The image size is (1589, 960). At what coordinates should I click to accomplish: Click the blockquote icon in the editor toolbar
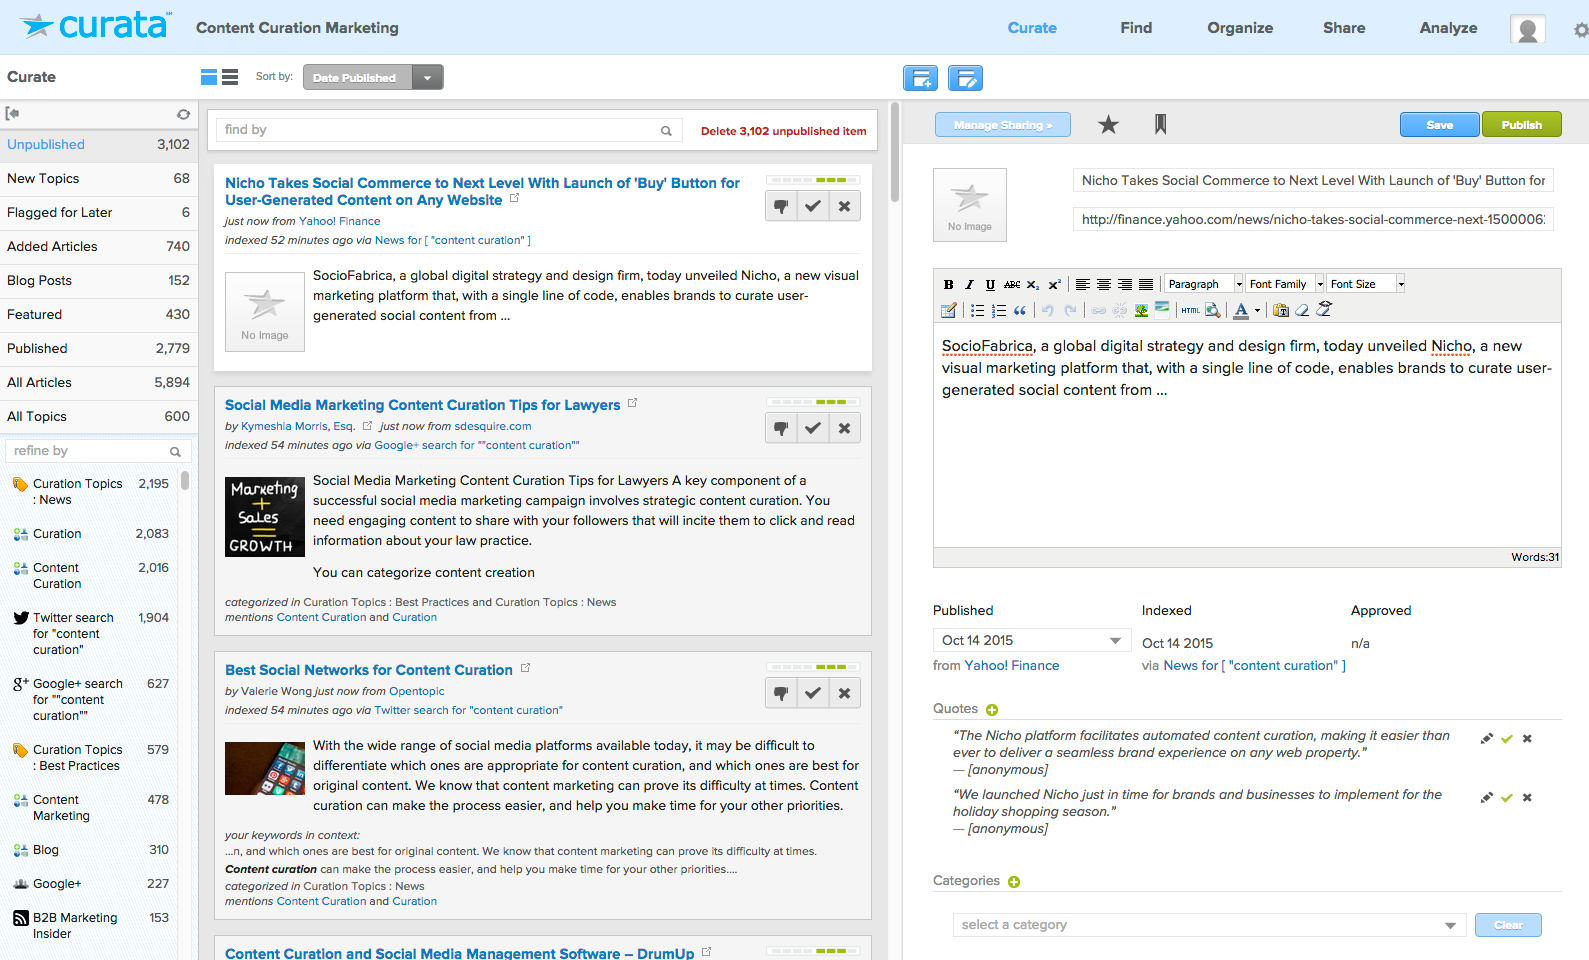pos(1020,310)
